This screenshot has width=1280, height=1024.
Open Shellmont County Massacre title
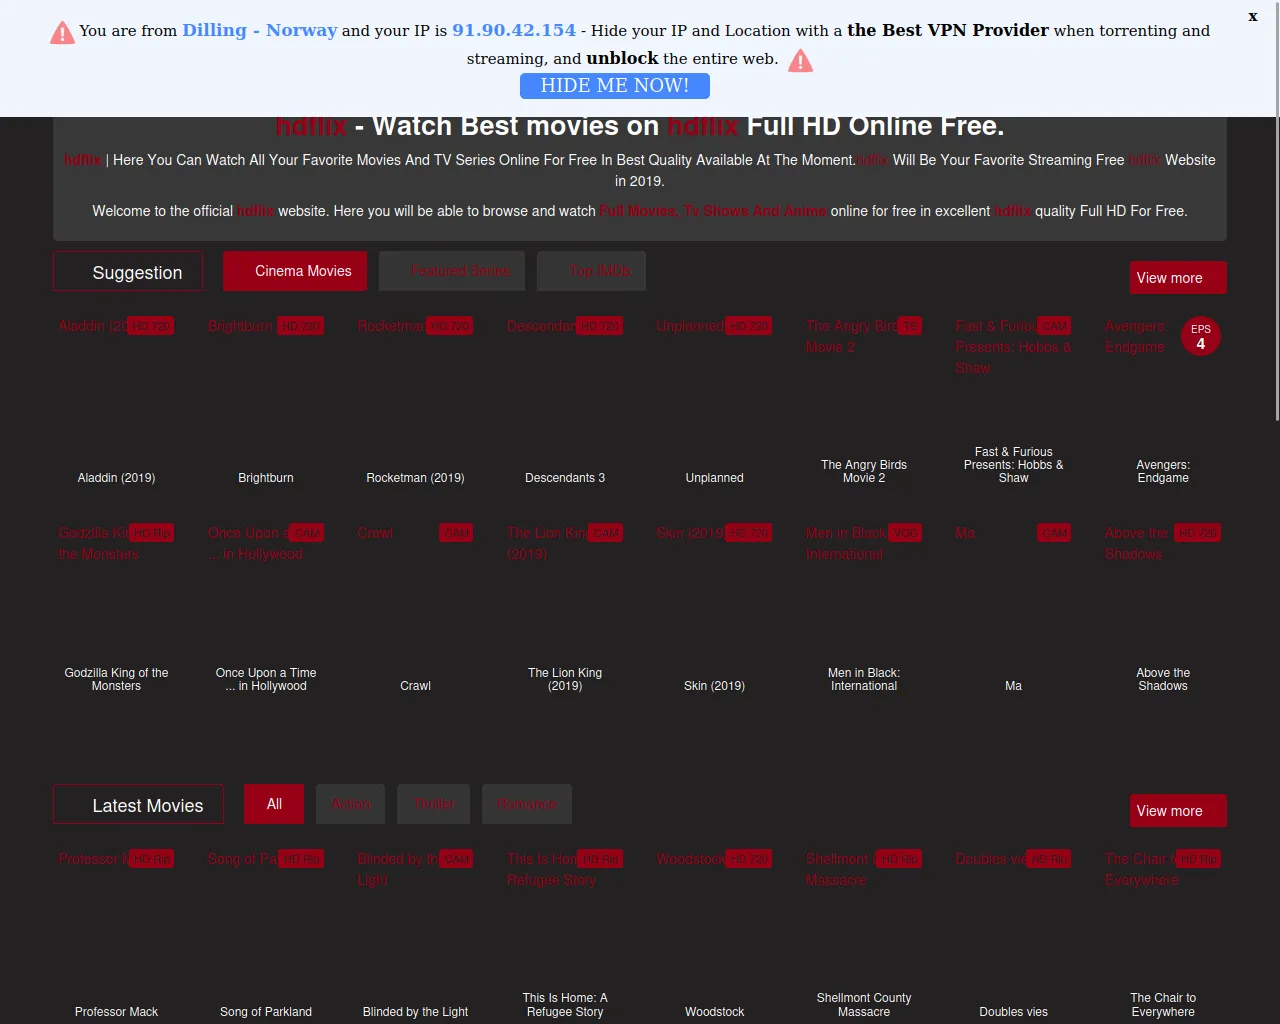click(x=864, y=1005)
